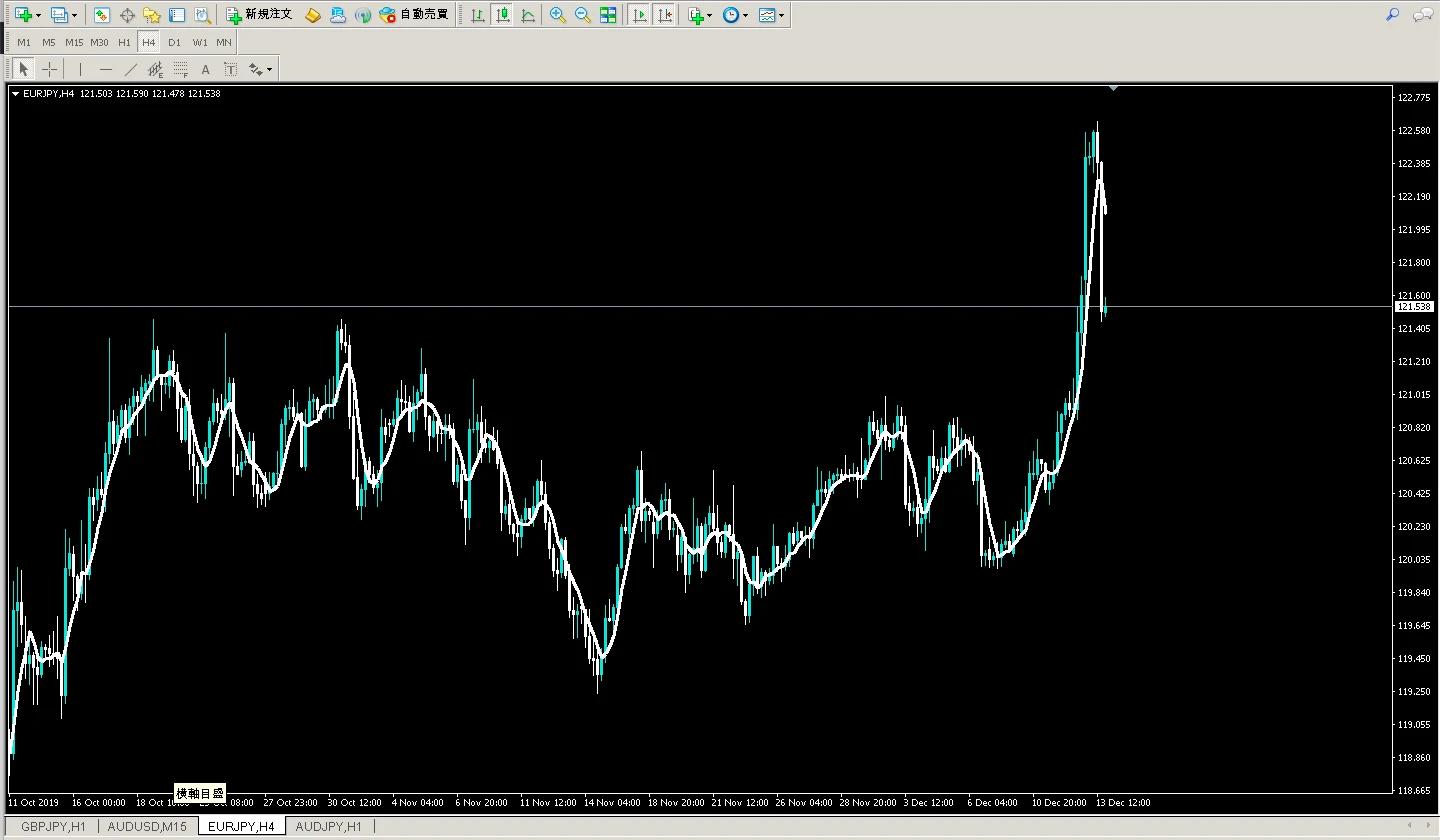Switch chart to line chart display

528,15
